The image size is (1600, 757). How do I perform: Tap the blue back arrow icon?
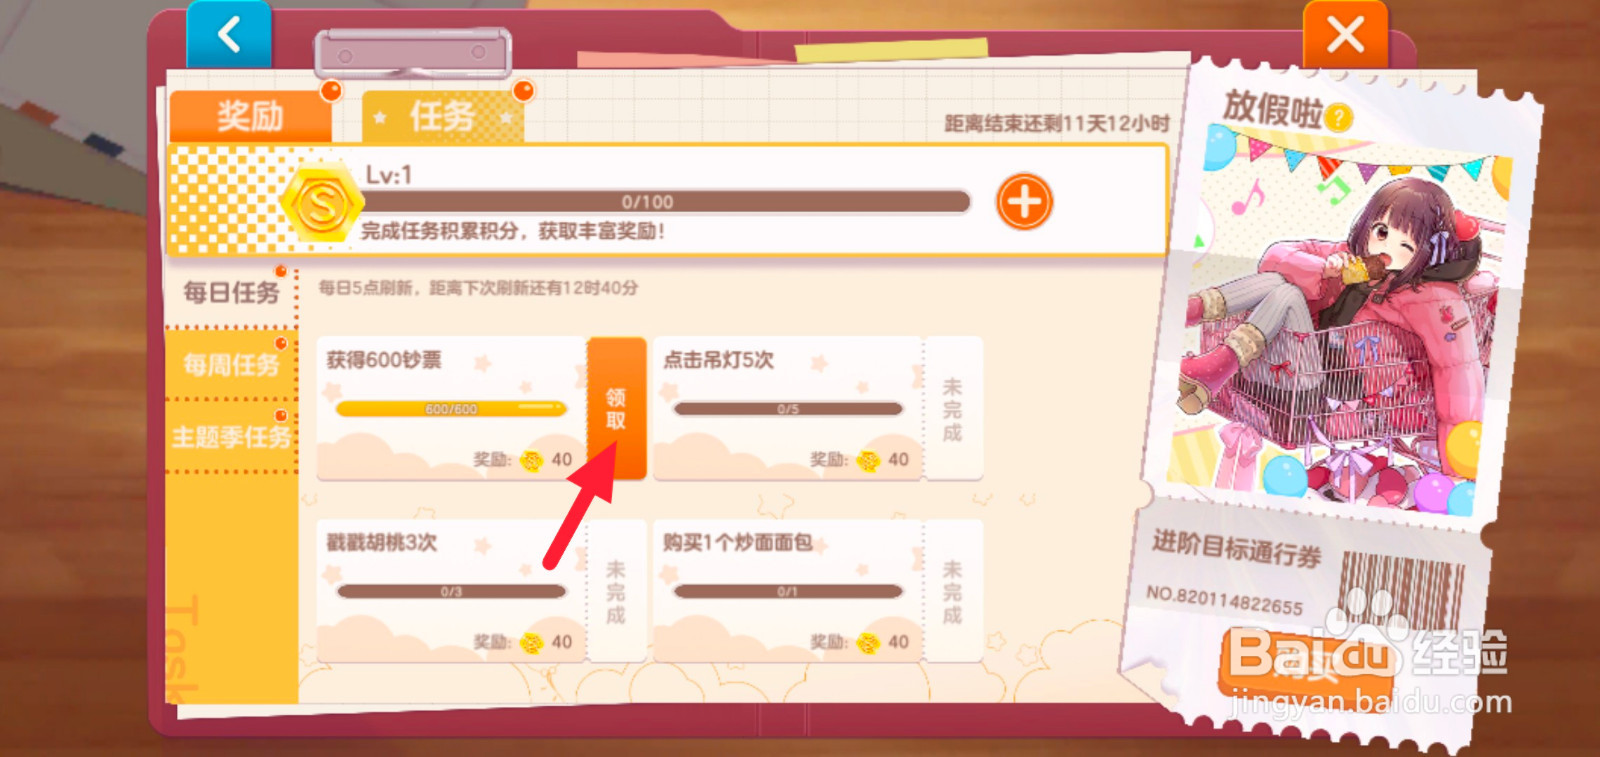229,34
